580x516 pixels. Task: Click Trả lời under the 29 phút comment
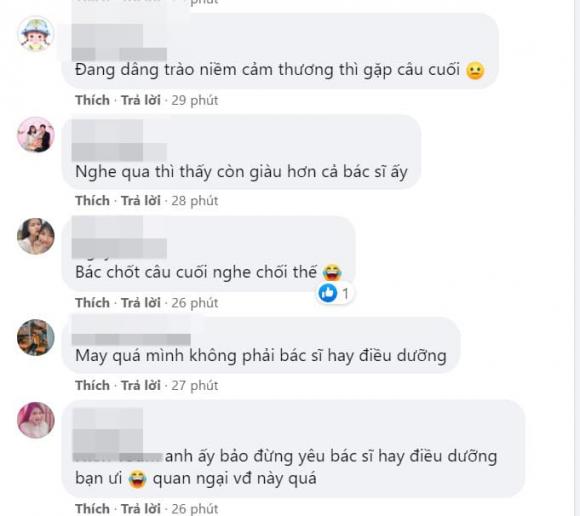[141, 100]
